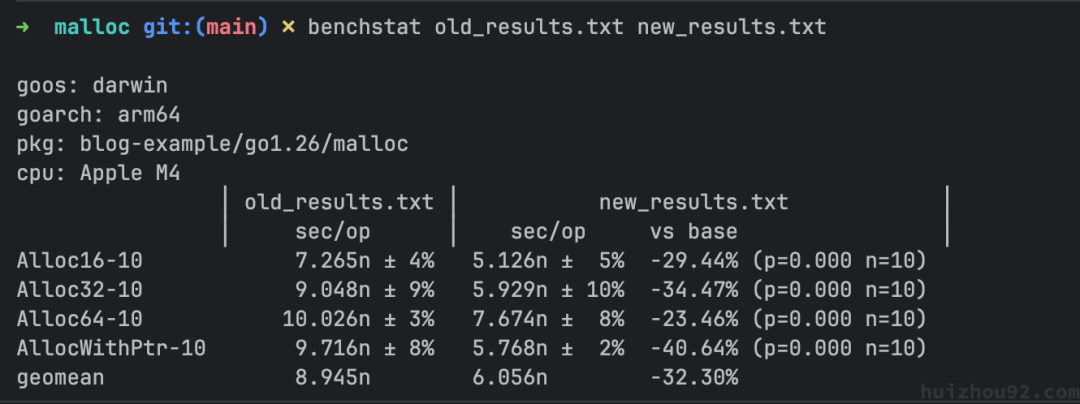Click the git branch name main
This screenshot has height=404, width=1080.
pyautogui.click(x=236, y=27)
